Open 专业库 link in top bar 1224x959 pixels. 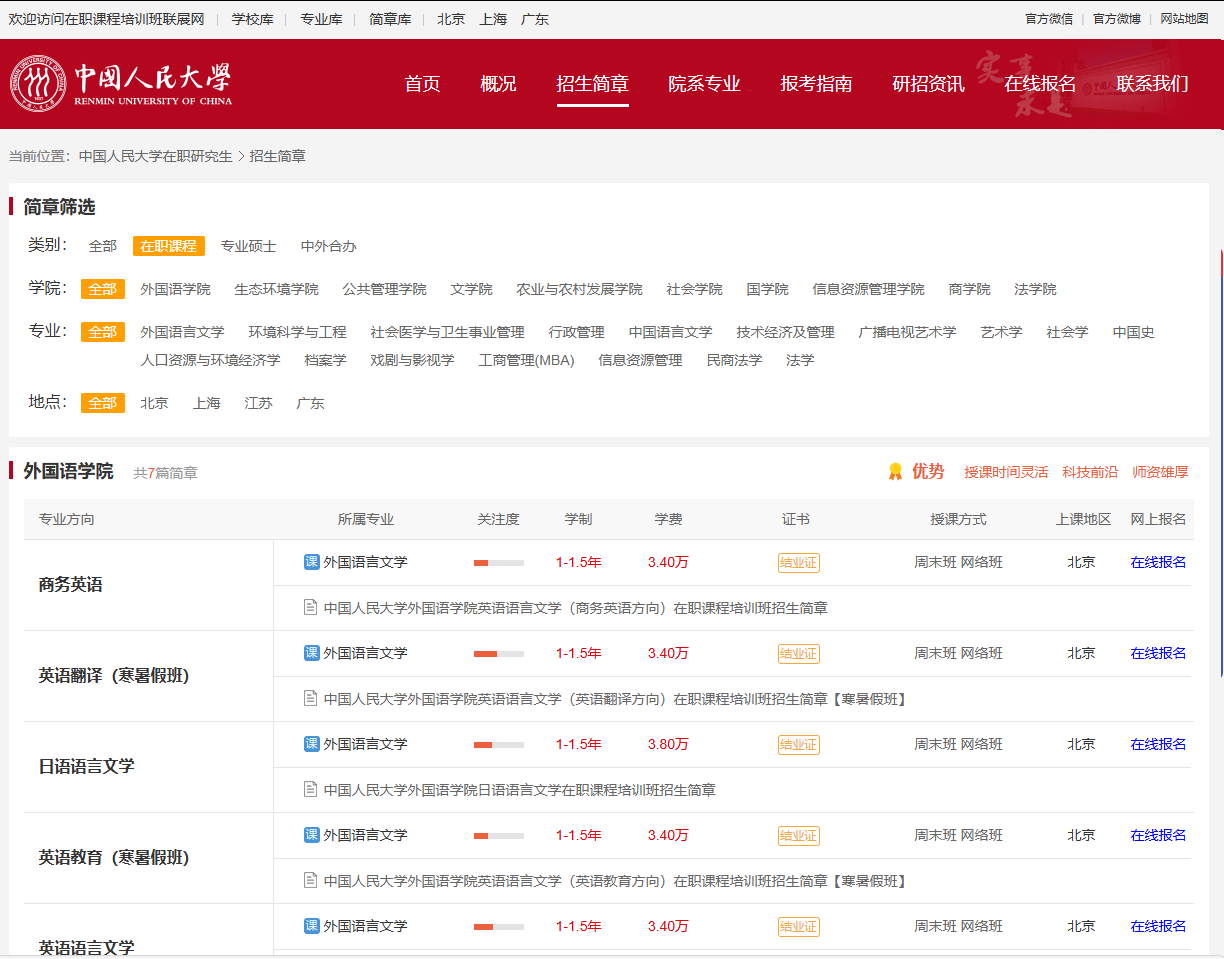click(x=321, y=19)
